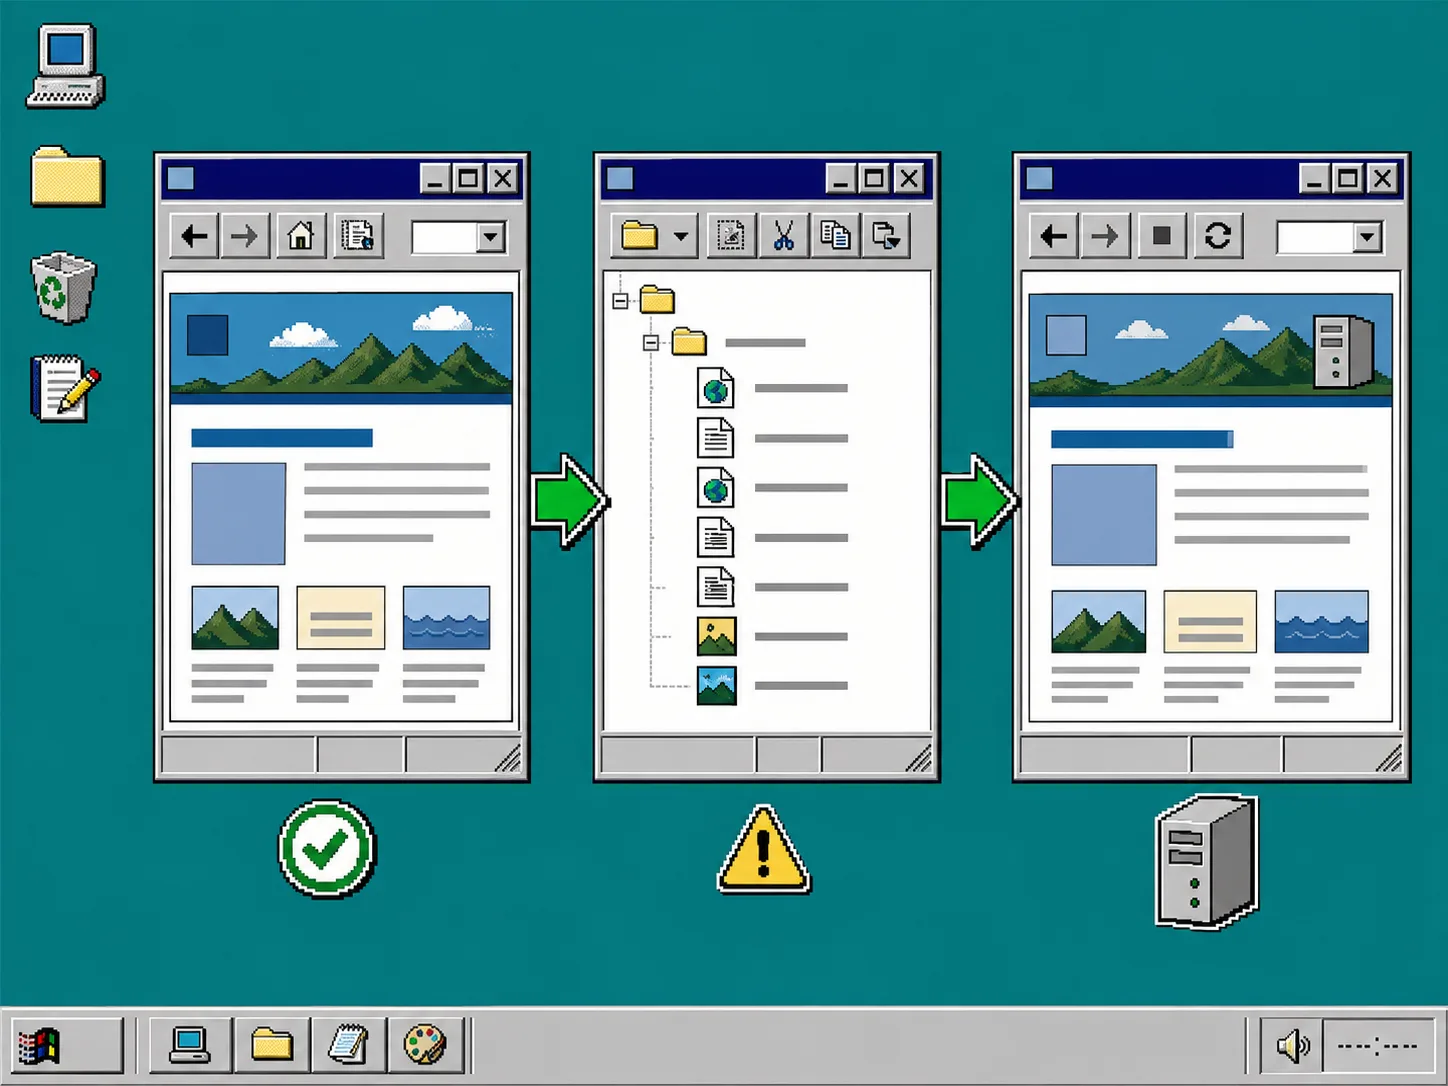Click the middle window's title bar system icon

tap(620, 179)
